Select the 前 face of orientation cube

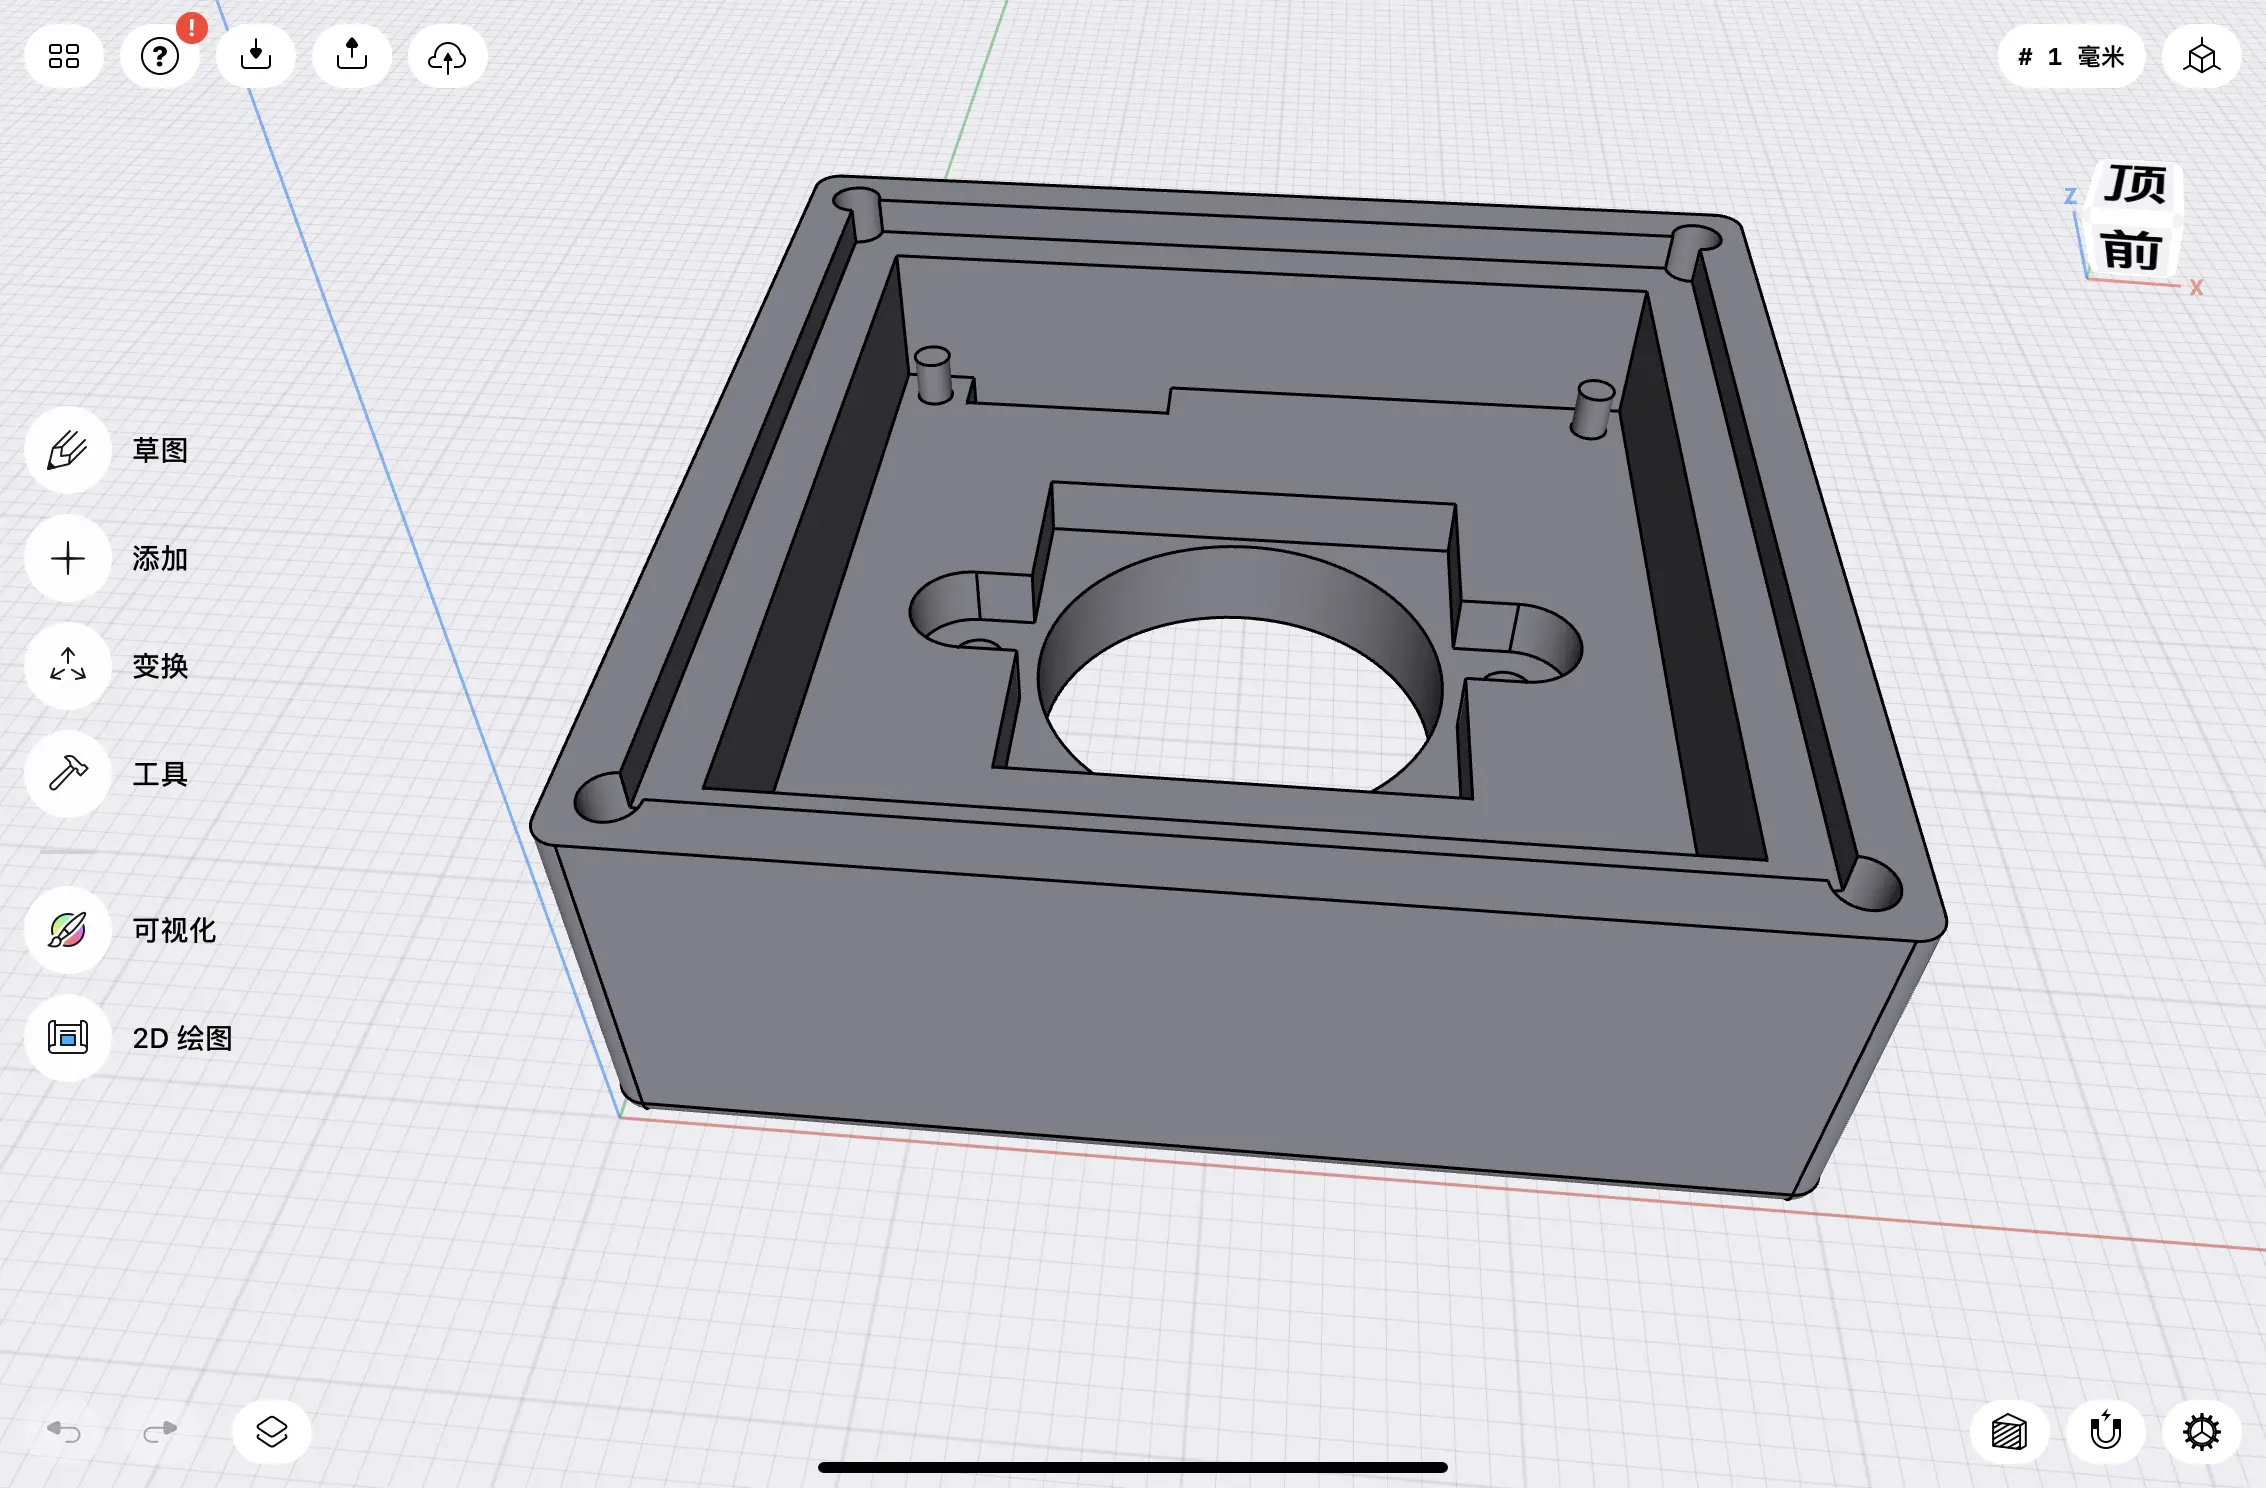[2131, 250]
